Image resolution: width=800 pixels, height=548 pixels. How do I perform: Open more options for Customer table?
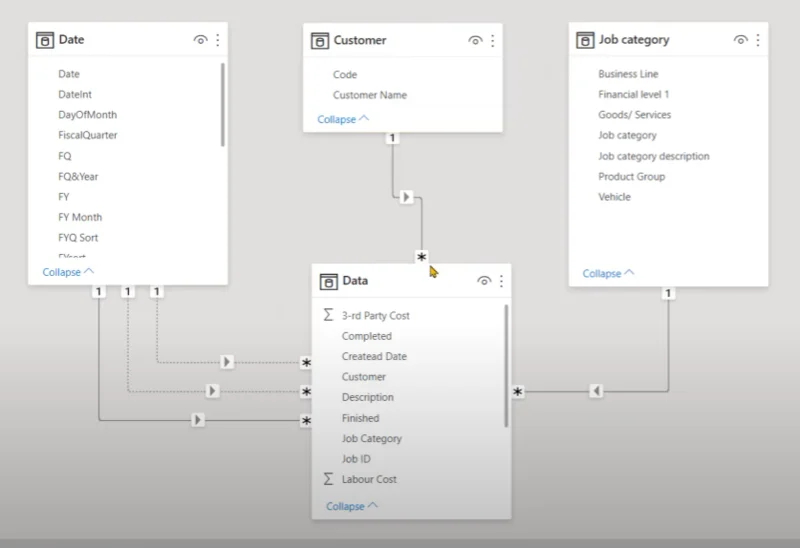tap(492, 40)
